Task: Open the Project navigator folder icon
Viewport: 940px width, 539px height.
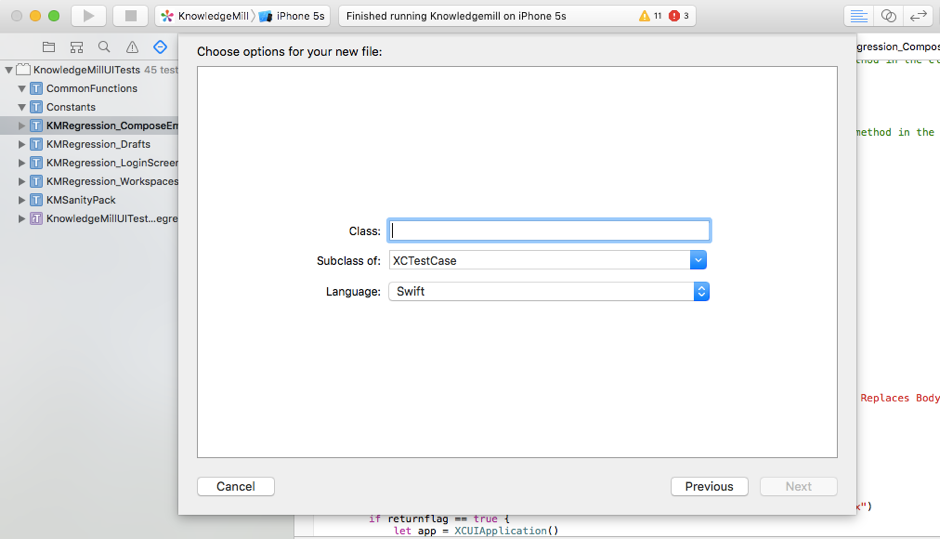Action: tap(48, 47)
